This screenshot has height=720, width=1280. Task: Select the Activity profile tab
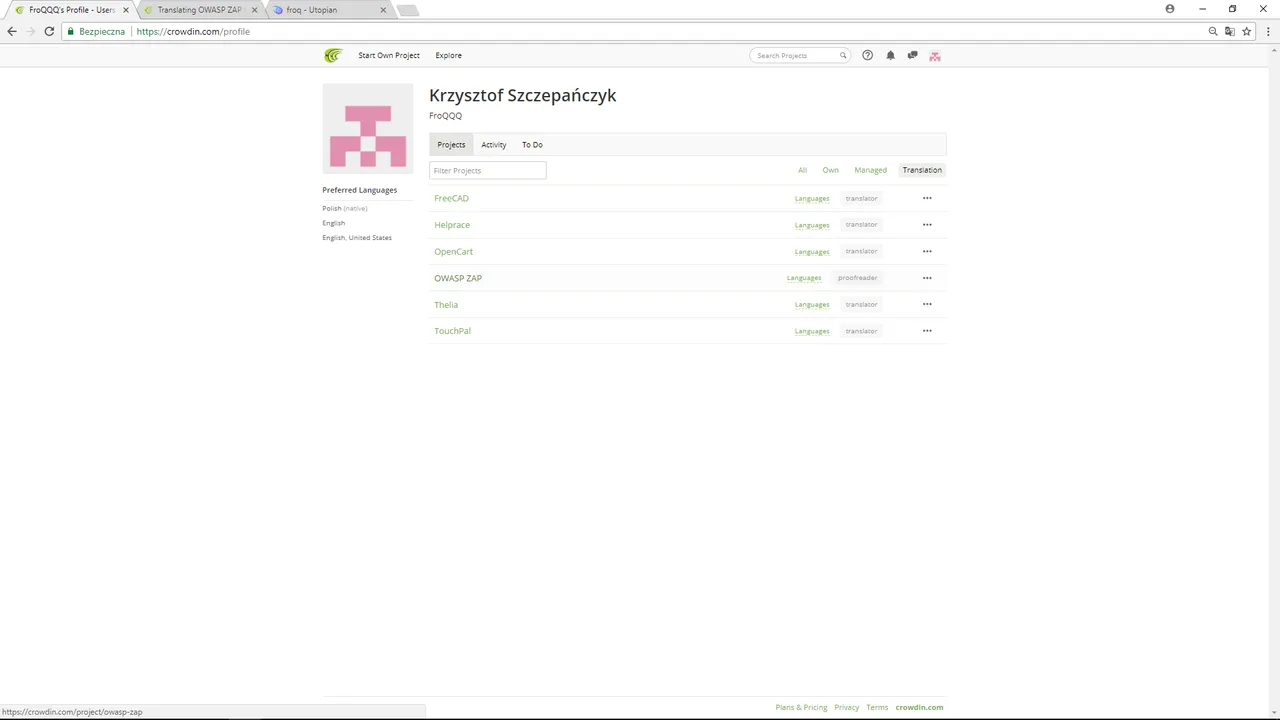click(494, 145)
